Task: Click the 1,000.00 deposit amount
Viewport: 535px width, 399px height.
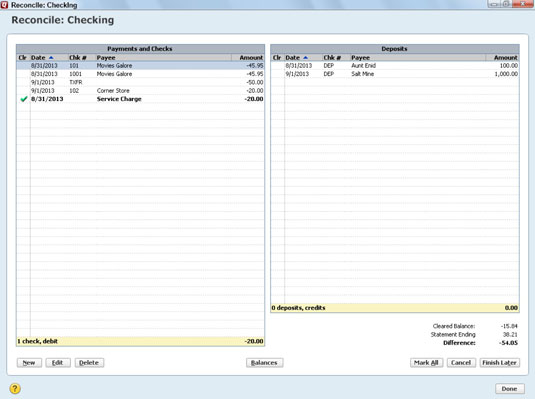Action: click(506, 74)
